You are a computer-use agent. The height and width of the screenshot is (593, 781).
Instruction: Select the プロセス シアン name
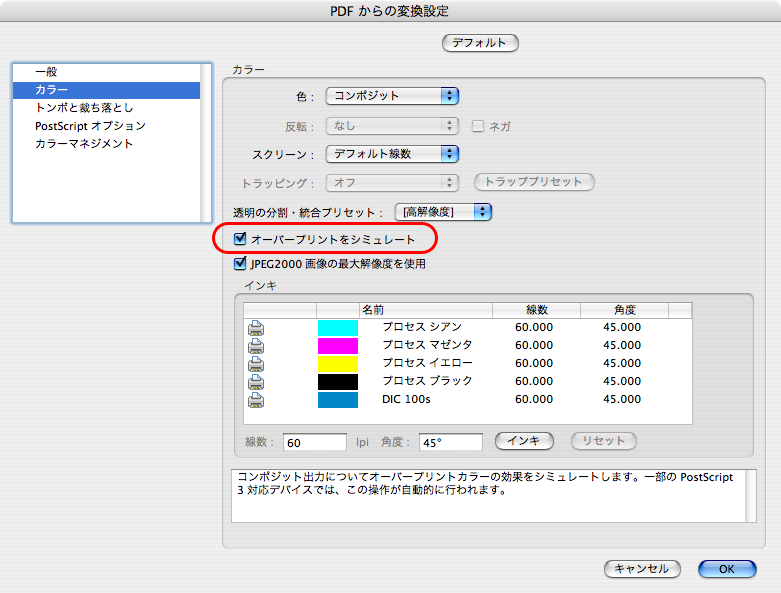point(422,327)
